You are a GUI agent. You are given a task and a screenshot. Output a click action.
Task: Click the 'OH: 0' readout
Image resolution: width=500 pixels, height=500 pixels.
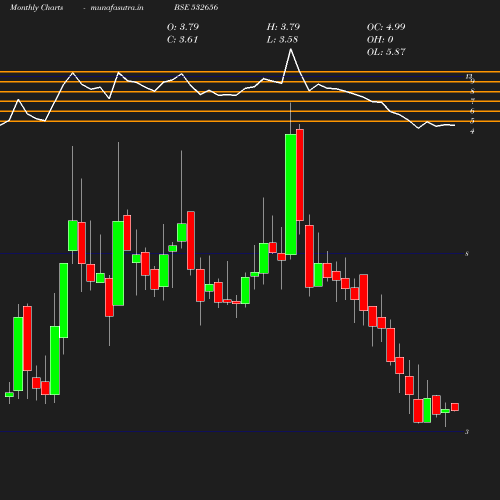click(x=380, y=39)
